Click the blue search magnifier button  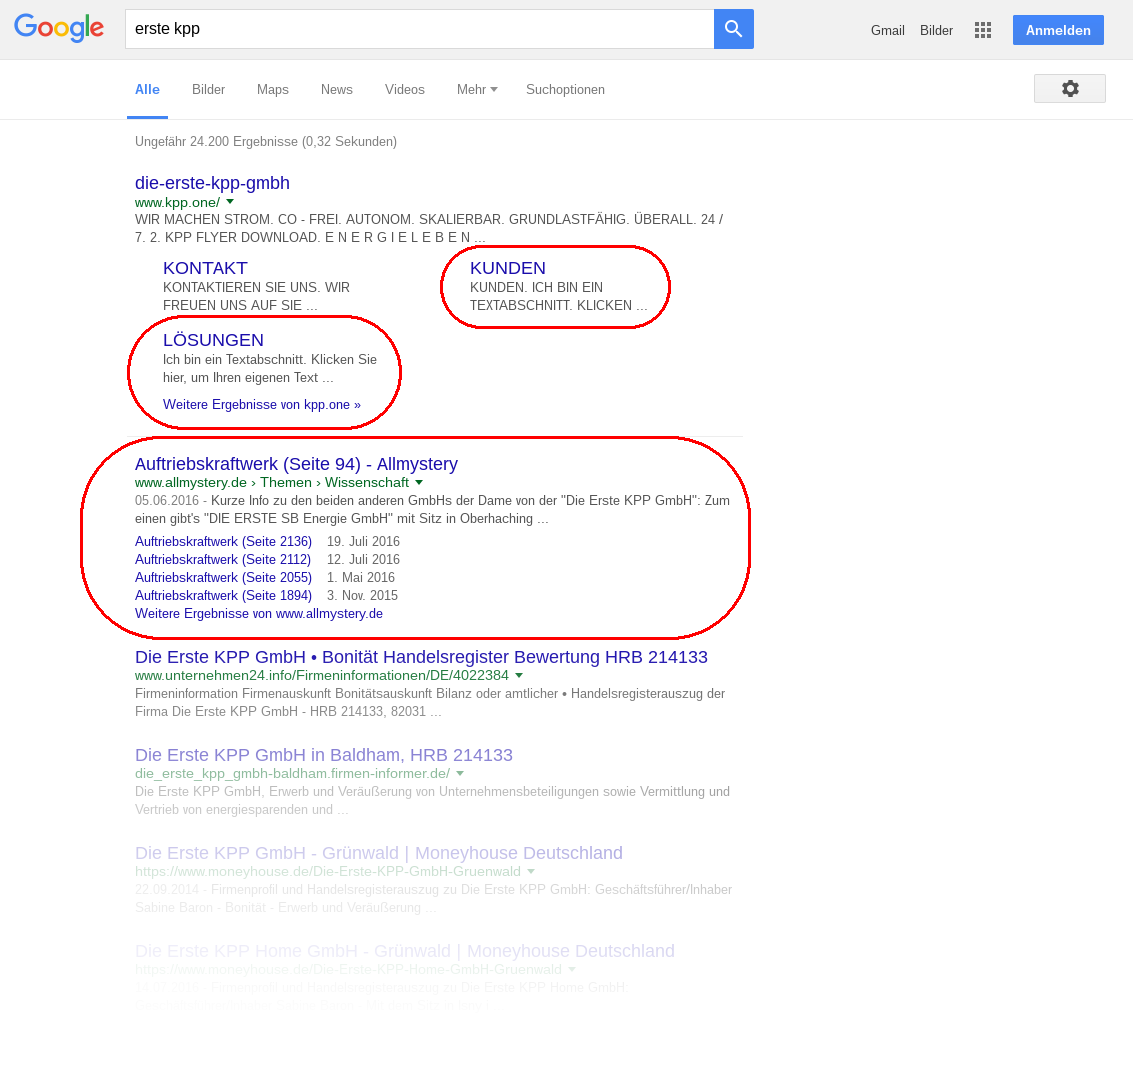click(x=733, y=29)
